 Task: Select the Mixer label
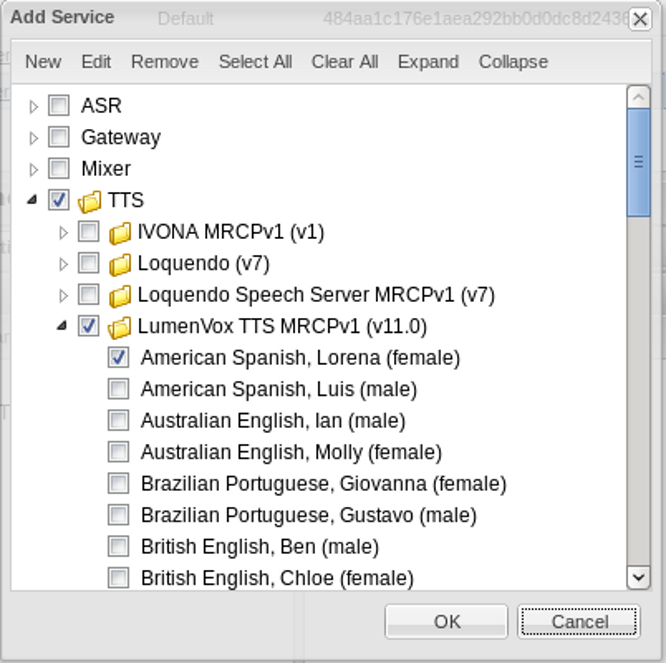click(x=106, y=169)
